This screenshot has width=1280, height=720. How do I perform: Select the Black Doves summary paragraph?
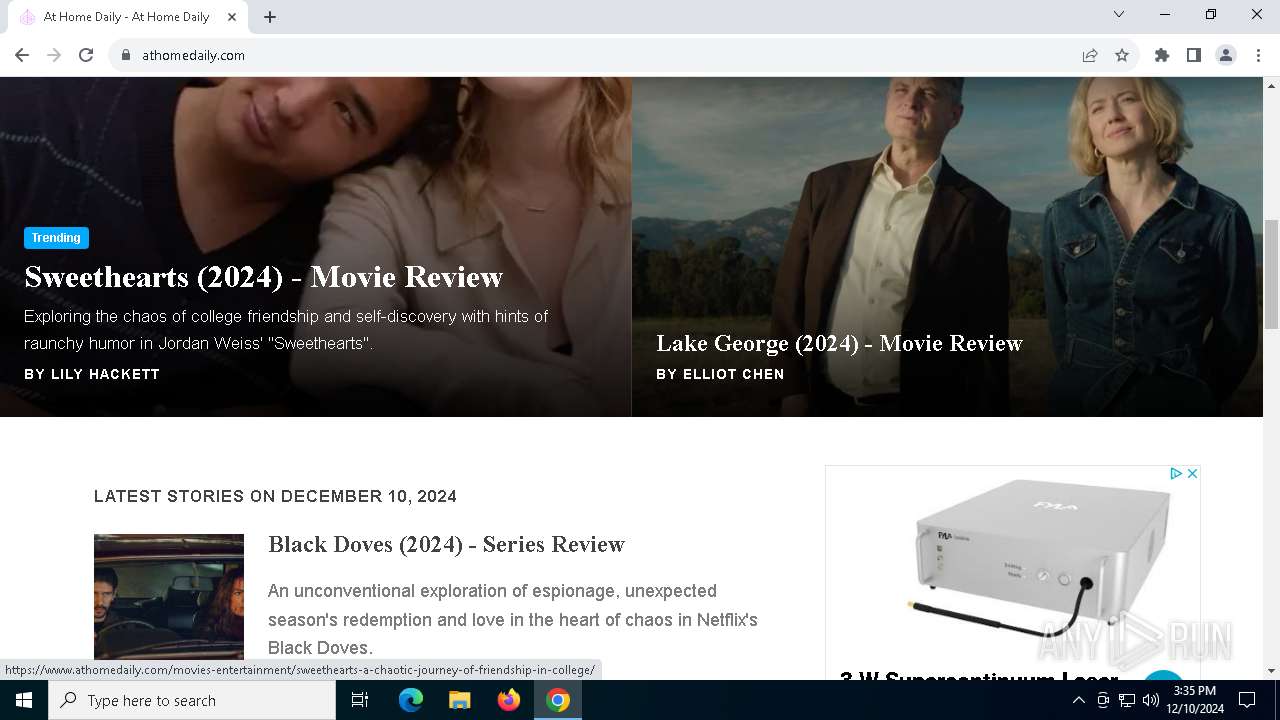513,619
